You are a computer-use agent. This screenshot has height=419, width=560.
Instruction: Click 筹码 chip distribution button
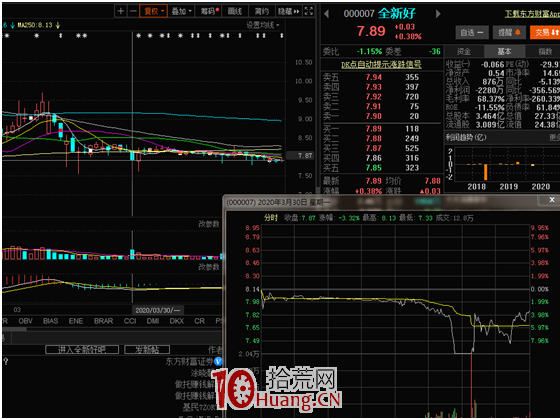coord(209,11)
